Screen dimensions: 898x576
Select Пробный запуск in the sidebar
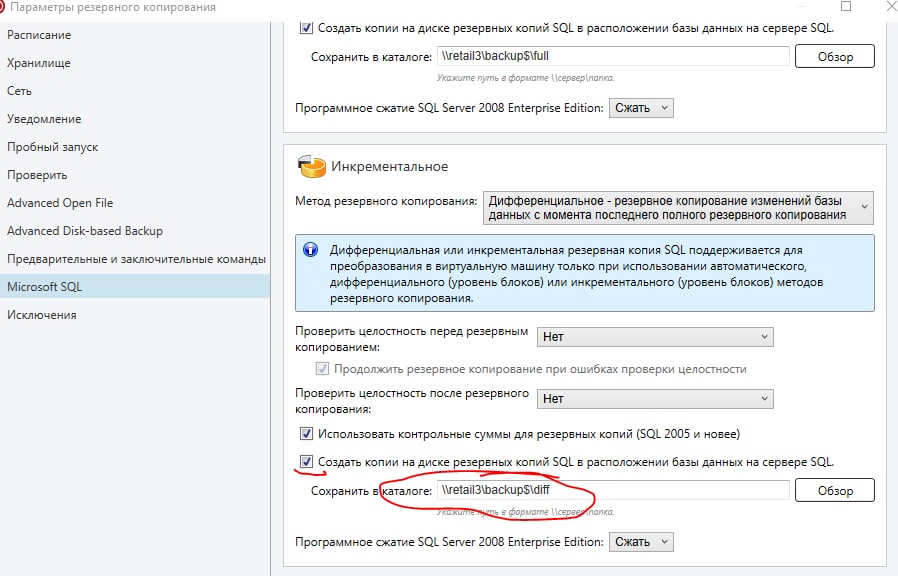point(53,147)
